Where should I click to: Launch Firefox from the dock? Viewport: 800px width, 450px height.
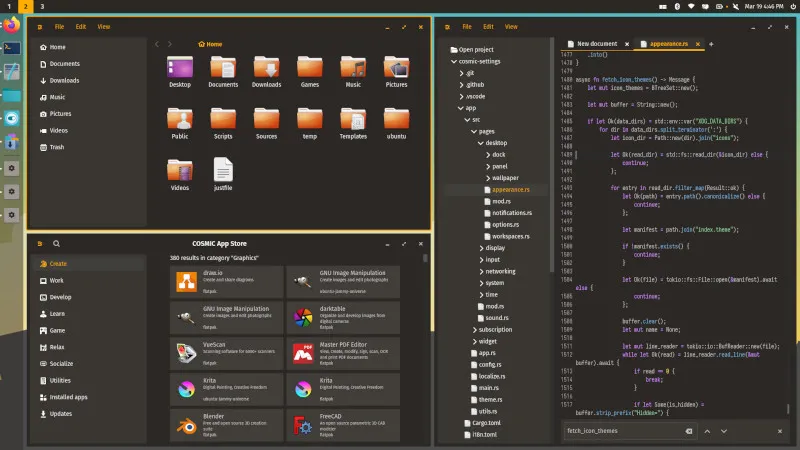click(11, 24)
